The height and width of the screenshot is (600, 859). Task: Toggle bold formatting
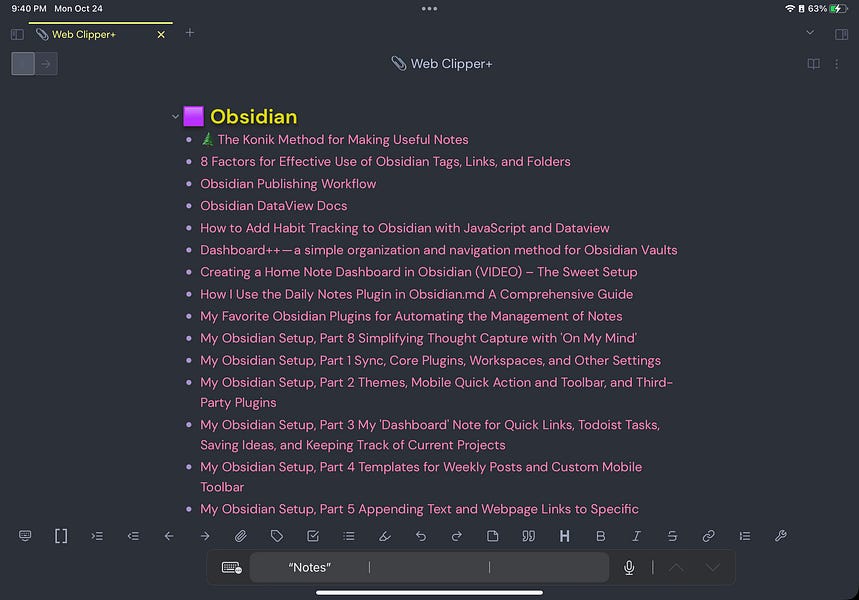600,536
